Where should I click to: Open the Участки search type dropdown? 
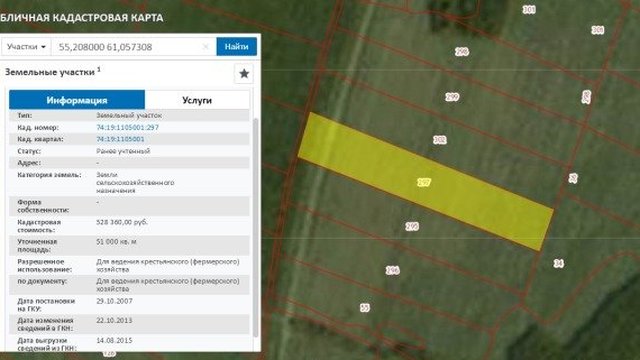pyautogui.click(x=26, y=47)
